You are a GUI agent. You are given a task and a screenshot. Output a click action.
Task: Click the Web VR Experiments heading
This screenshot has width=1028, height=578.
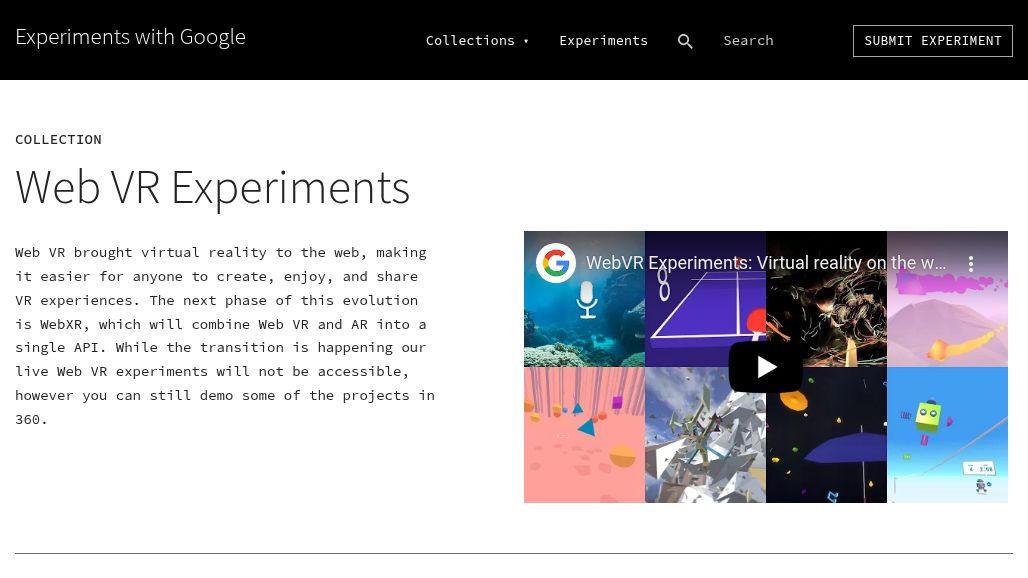[x=212, y=188]
